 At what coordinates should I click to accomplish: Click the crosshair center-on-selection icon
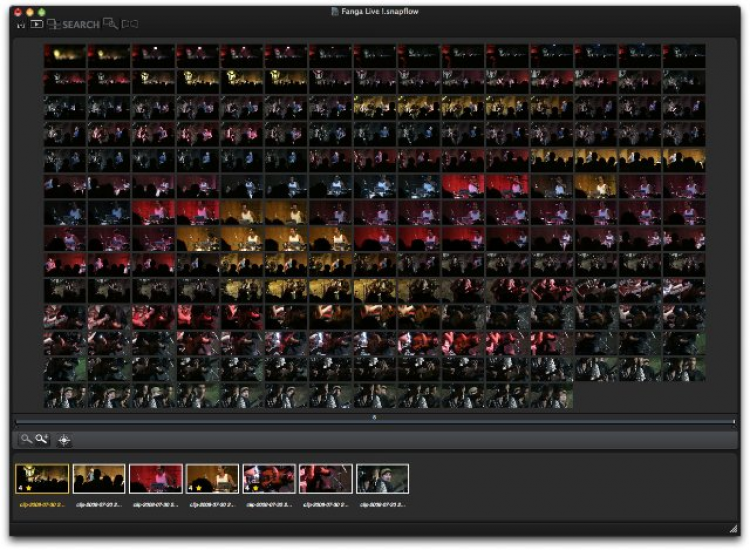click(x=64, y=440)
